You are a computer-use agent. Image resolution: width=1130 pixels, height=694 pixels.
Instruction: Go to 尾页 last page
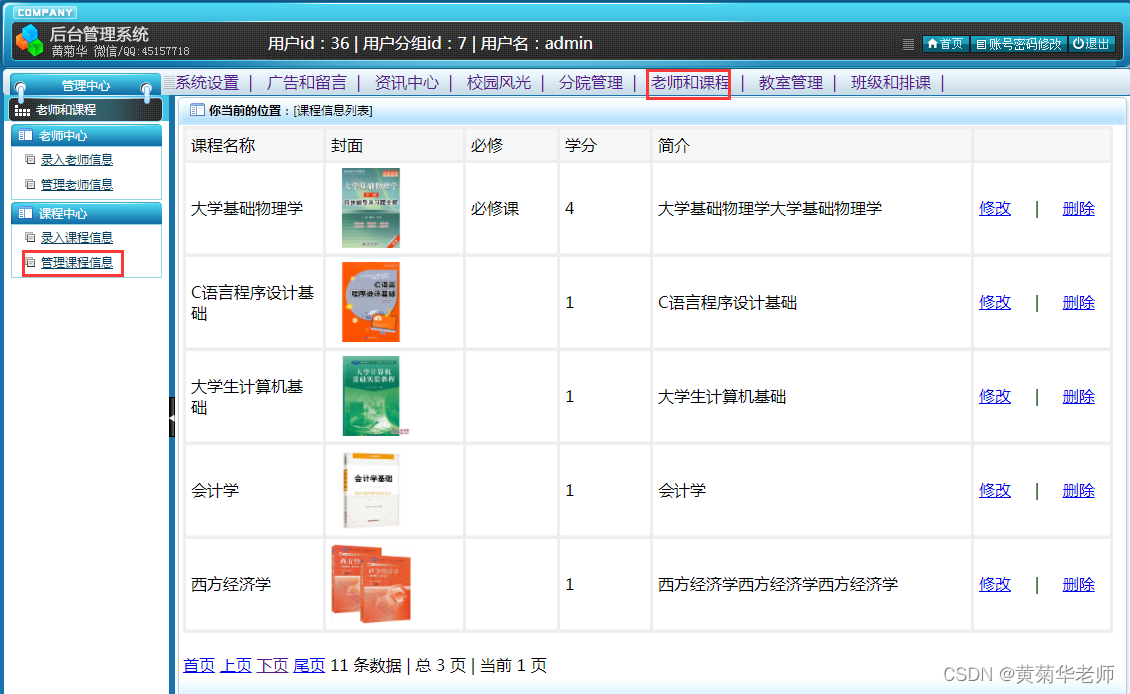click(x=309, y=665)
